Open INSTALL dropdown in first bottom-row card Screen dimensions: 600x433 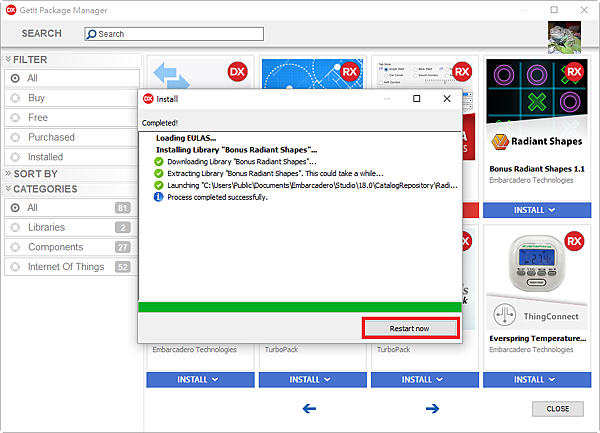click(x=200, y=379)
